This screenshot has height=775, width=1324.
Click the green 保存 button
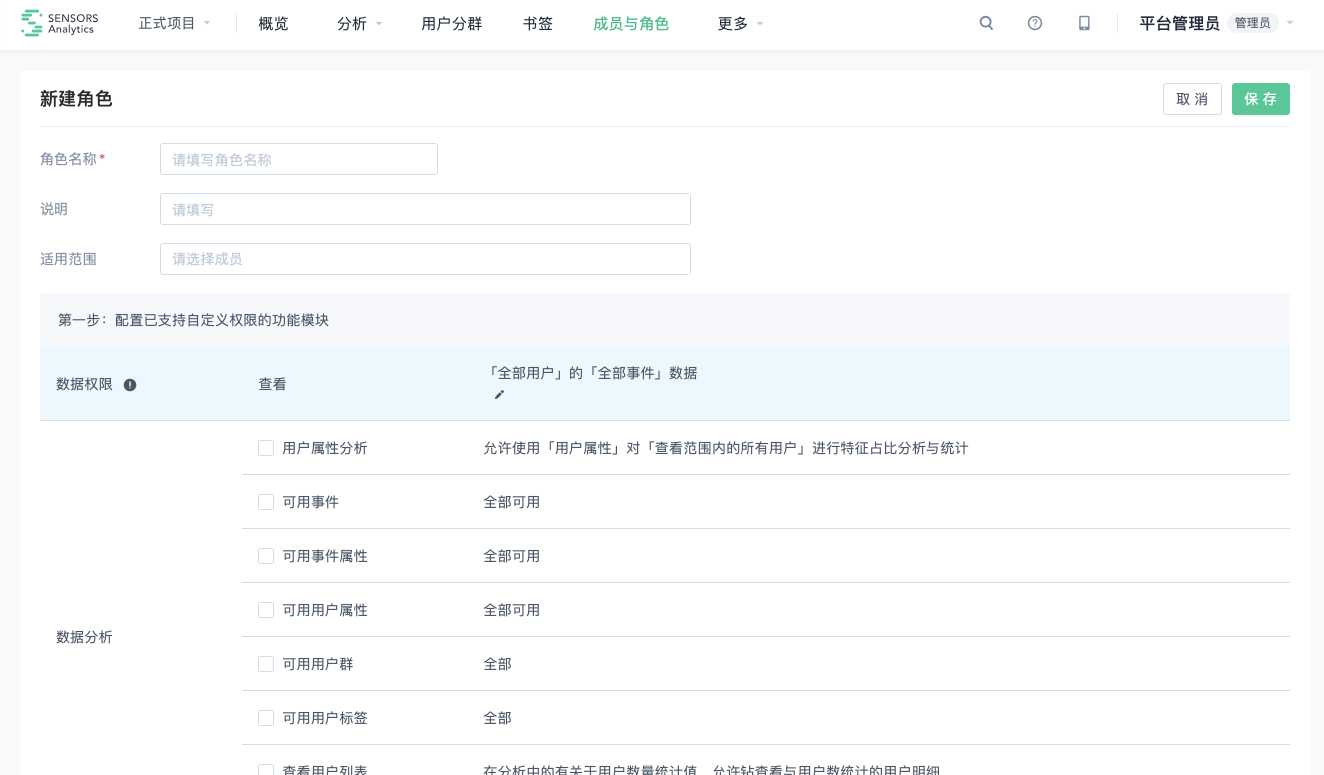click(1261, 99)
